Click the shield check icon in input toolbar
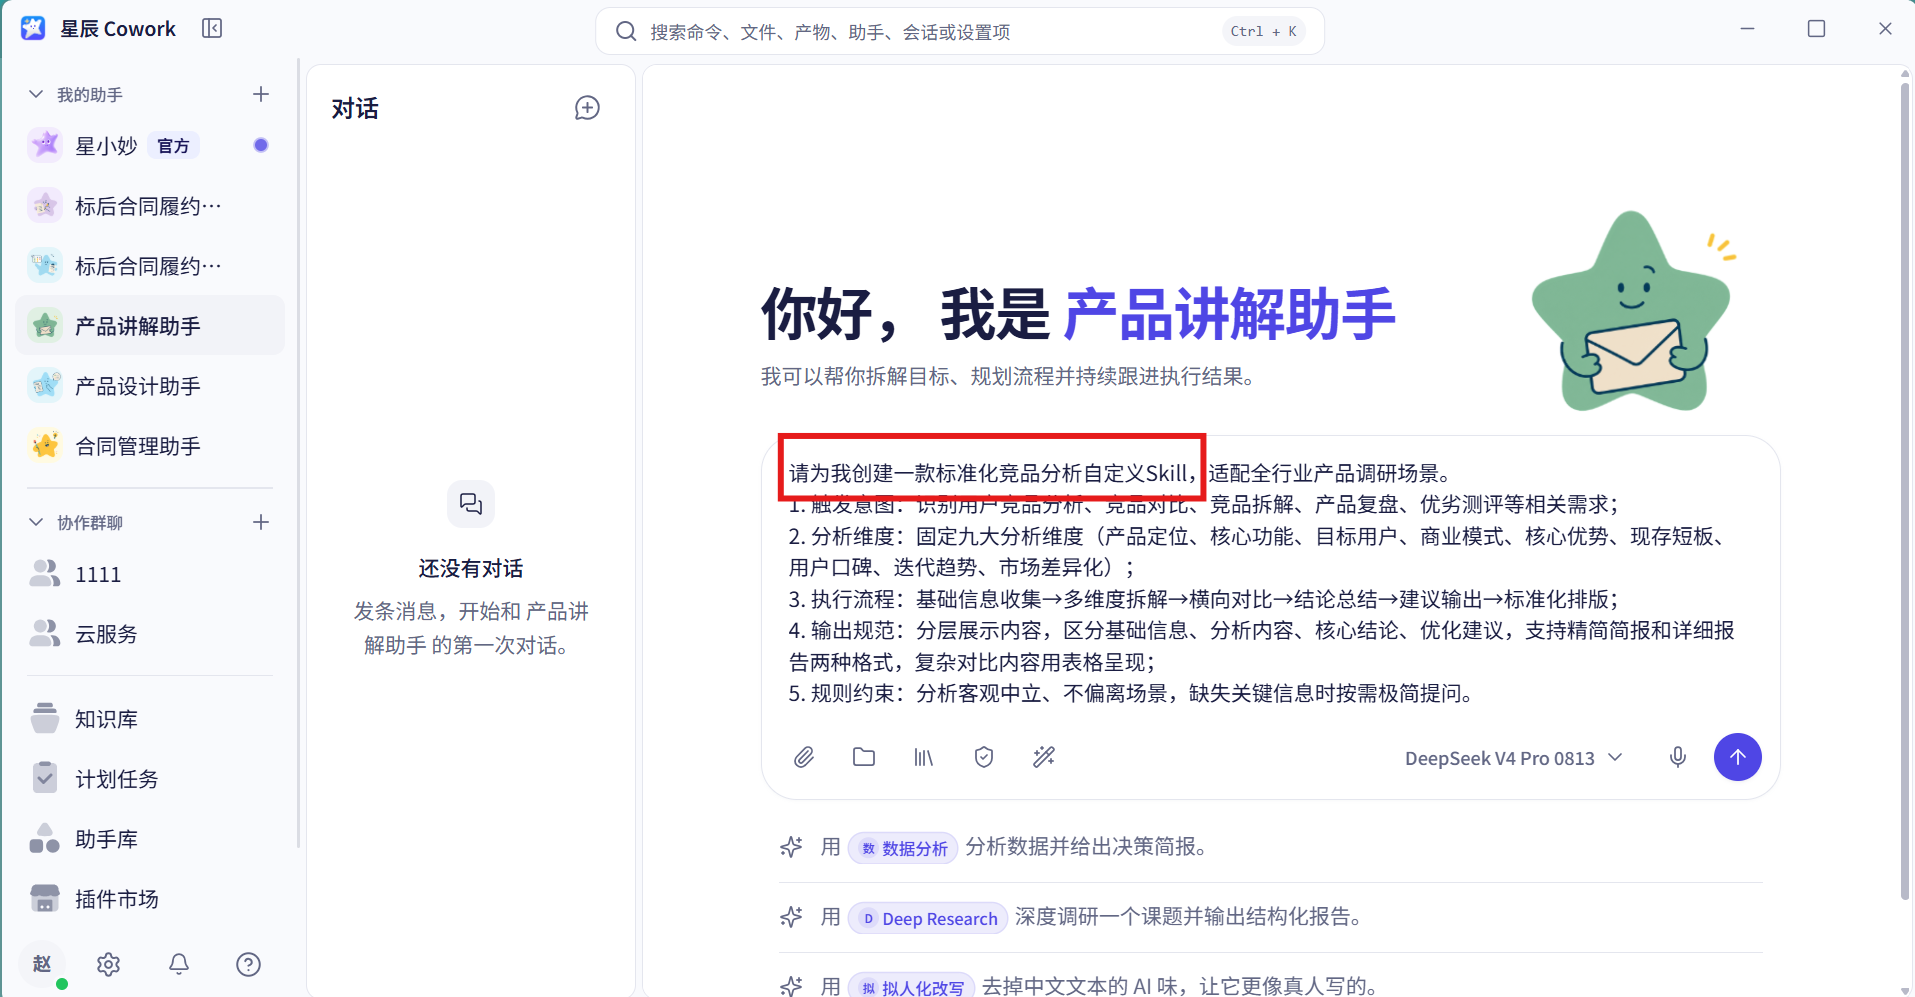Screen dimensions: 1915x997 (984, 757)
